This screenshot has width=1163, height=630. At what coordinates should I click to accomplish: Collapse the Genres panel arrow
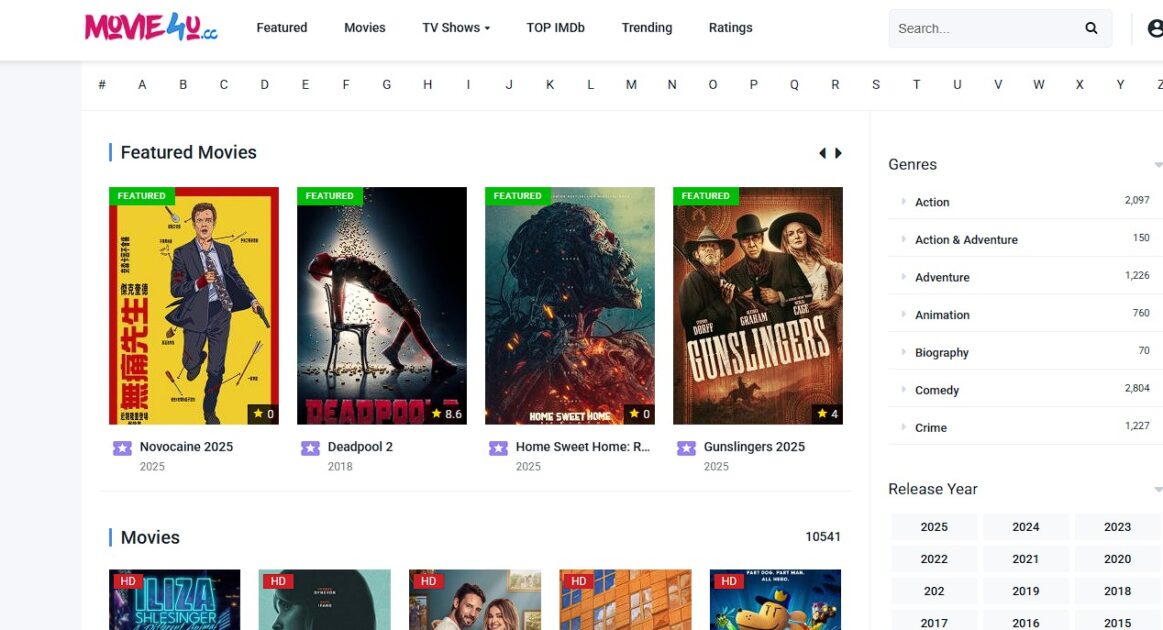click(x=1158, y=165)
